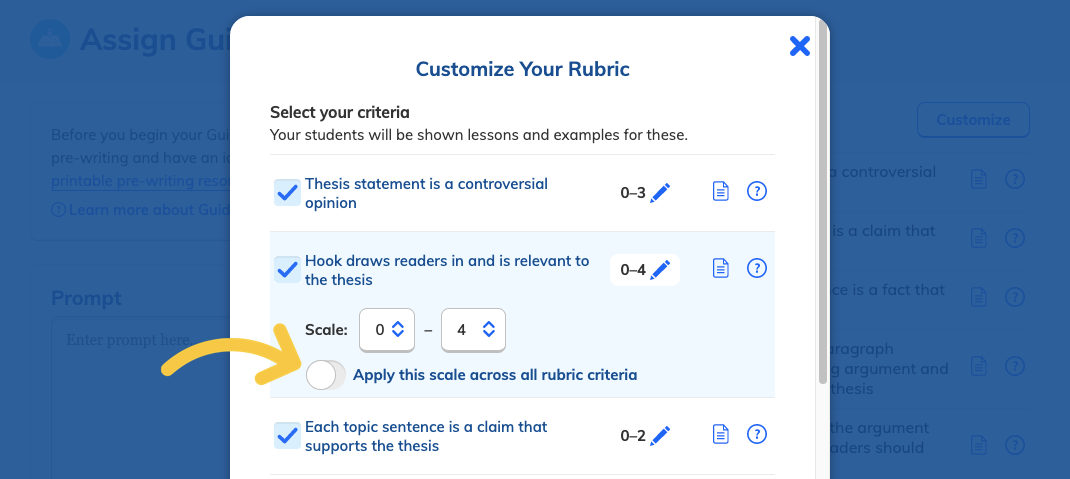Image resolution: width=1070 pixels, height=479 pixels.
Task: Click background document icon beside 'the argument'
Action: [x=979, y=446]
